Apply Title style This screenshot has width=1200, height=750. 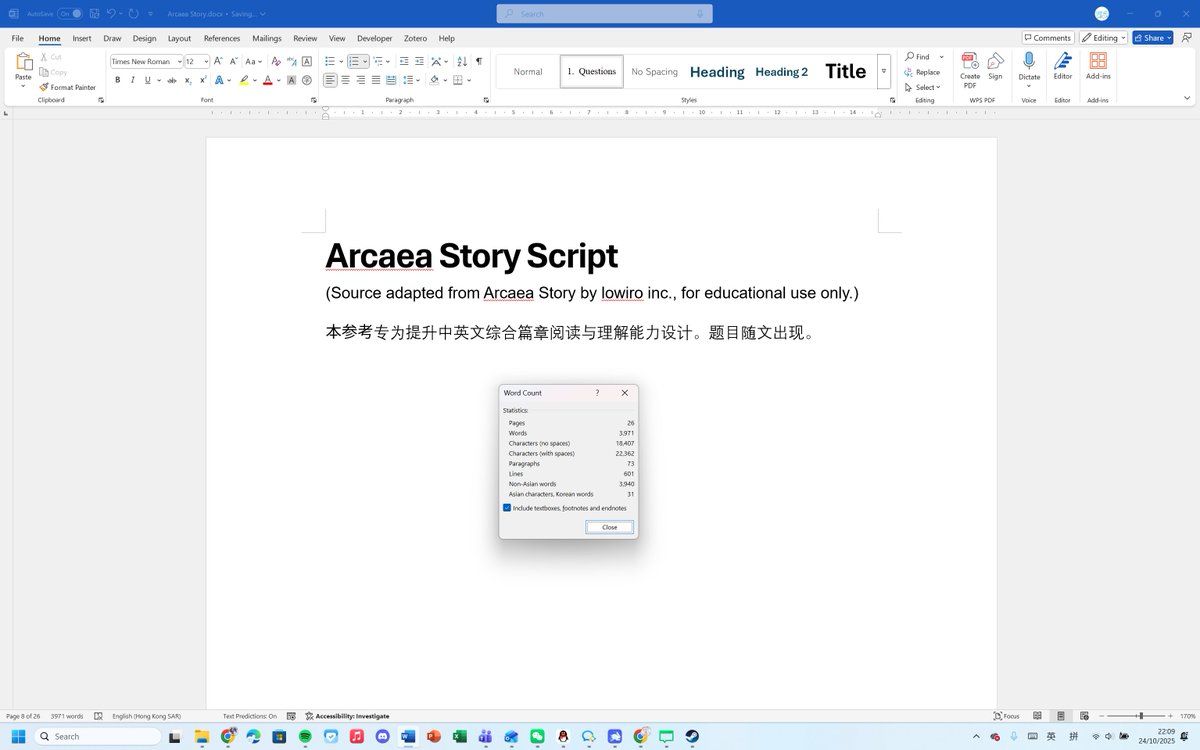click(x=845, y=72)
